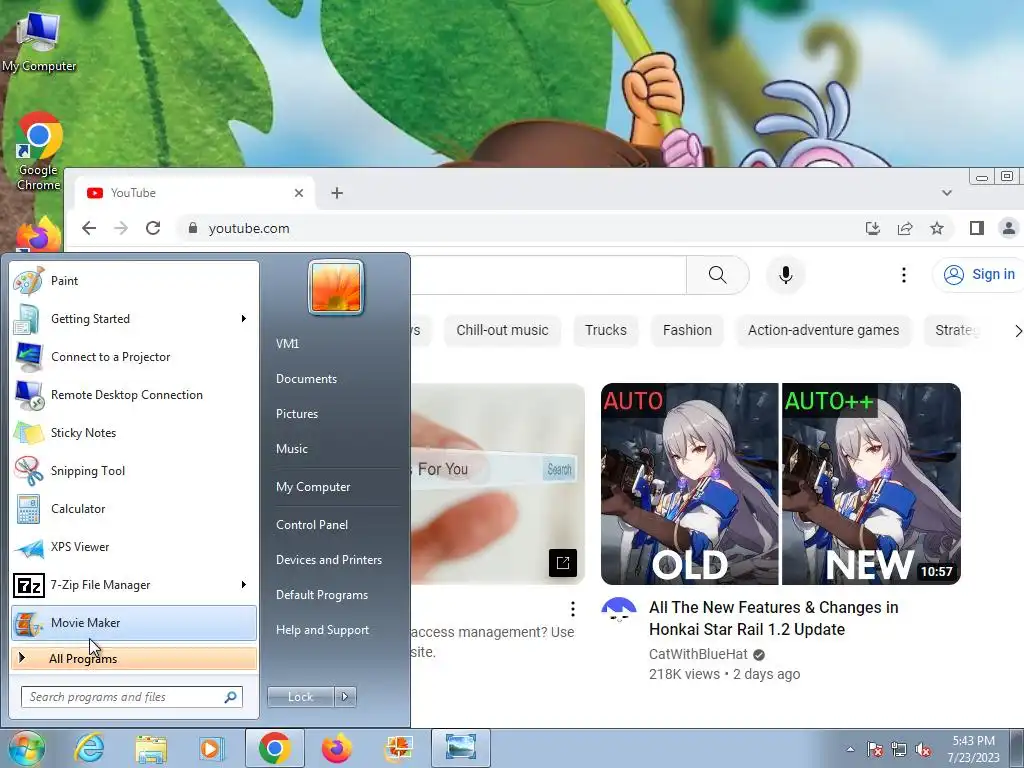Open Internet Explorer from taskbar
Image resolution: width=1024 pixels, height=768 pixels.
(89, 748)
